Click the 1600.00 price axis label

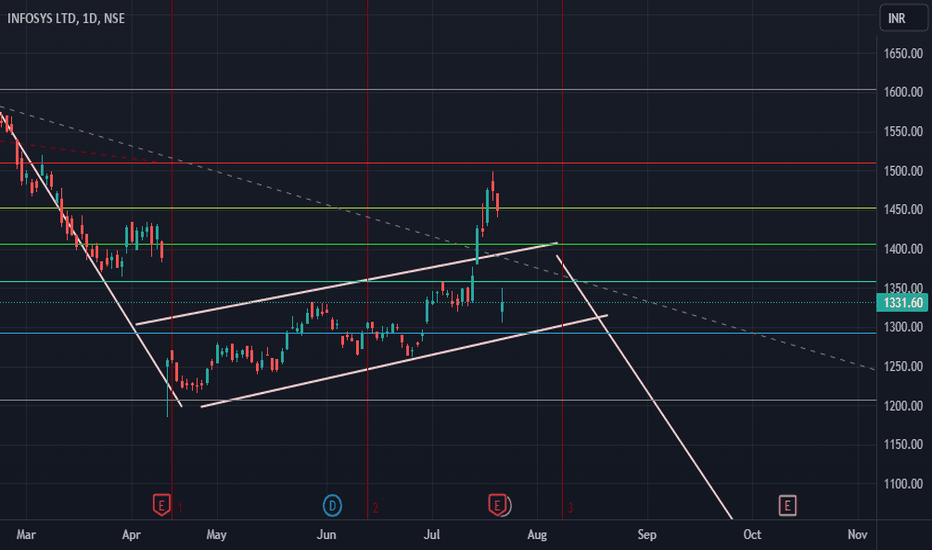pos(903,92)
